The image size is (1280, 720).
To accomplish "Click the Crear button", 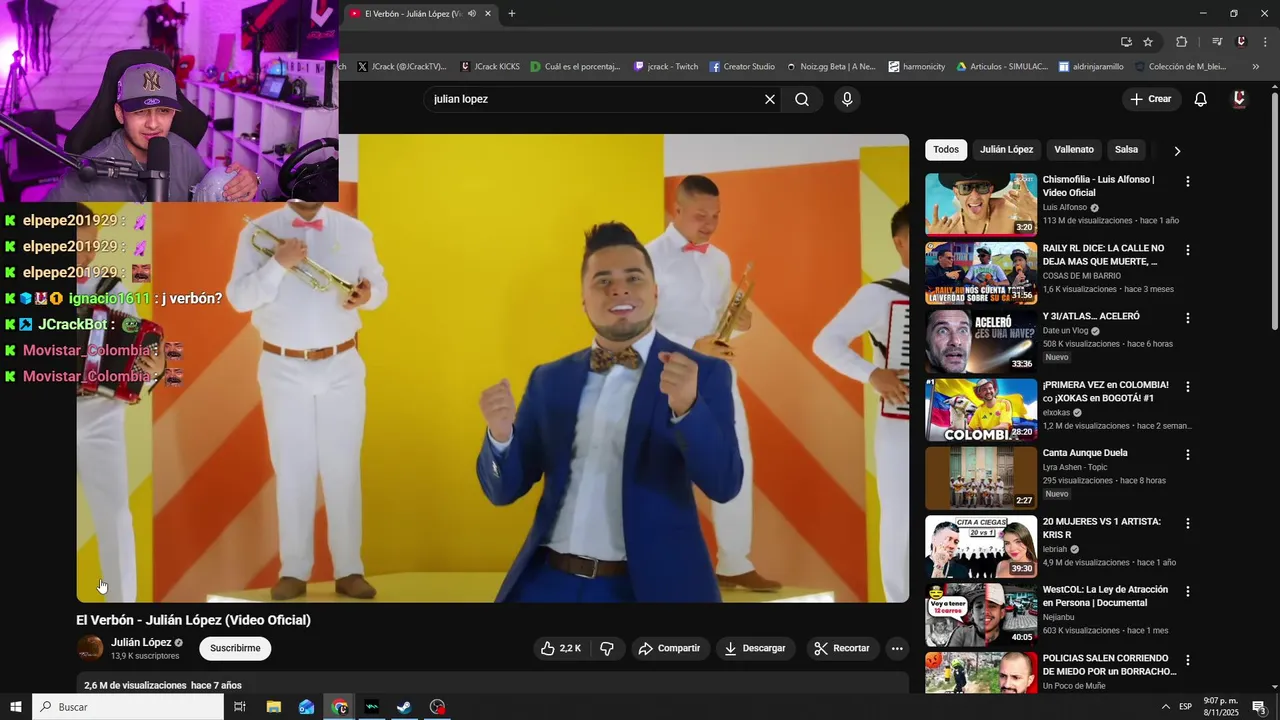I will 1150,99.
